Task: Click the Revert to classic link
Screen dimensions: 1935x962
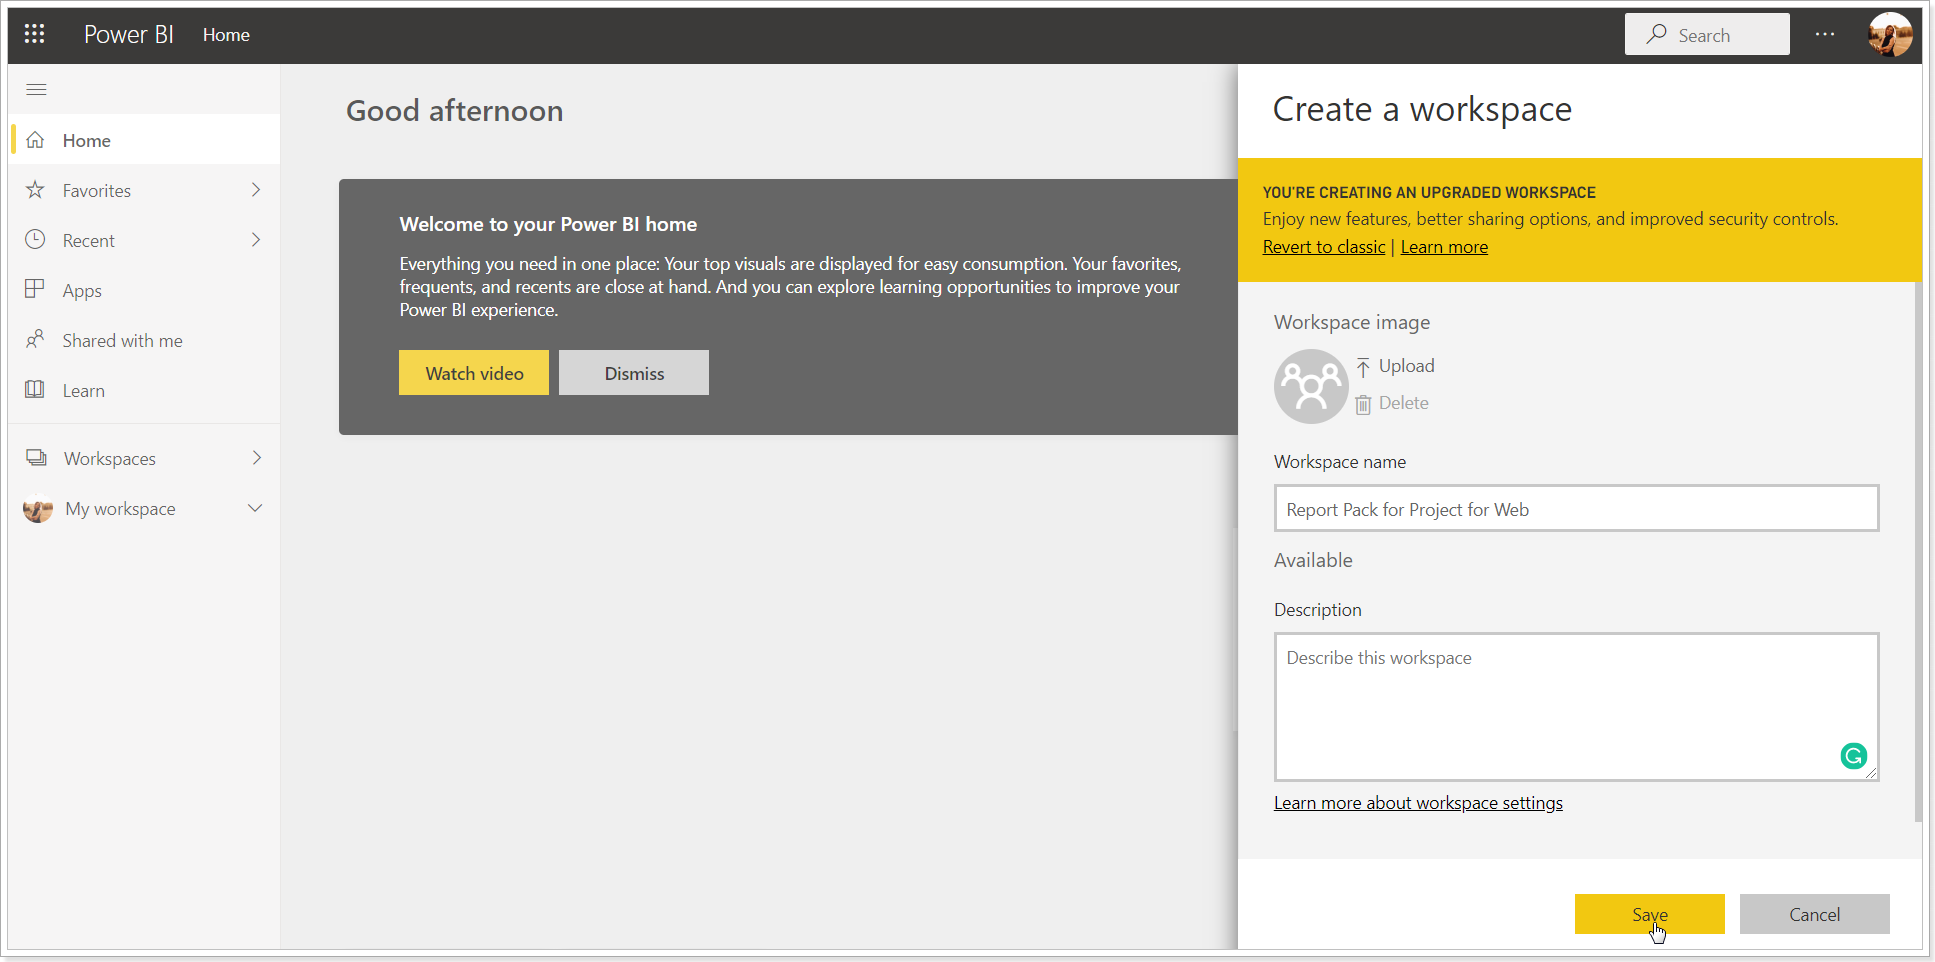Action: pos(1324,247)
